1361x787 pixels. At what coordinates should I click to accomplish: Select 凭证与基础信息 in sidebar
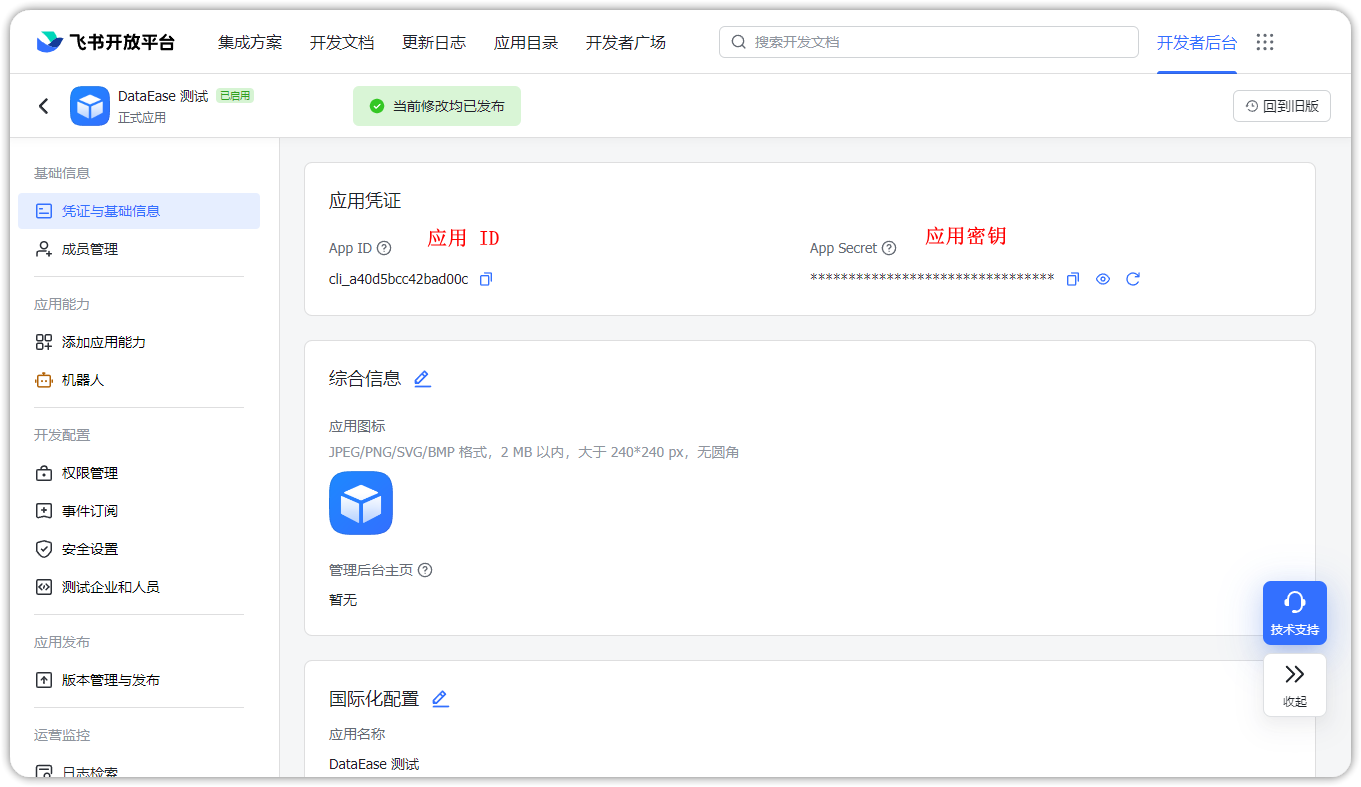click(139, 211)
